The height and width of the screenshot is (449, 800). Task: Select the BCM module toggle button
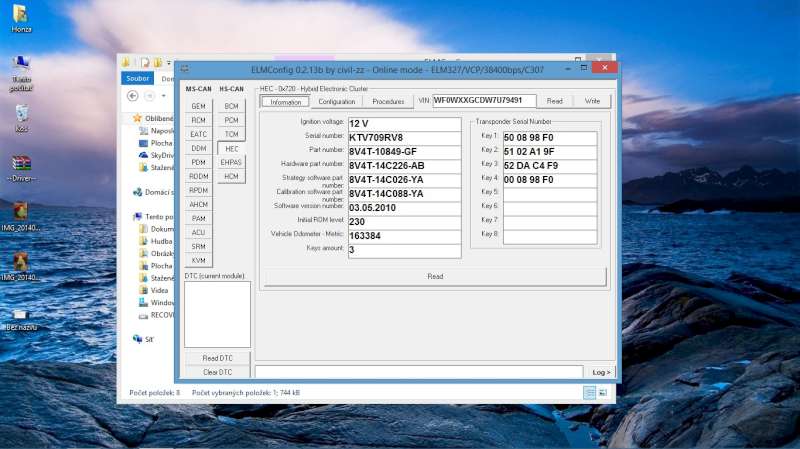[x=231, y=106]
